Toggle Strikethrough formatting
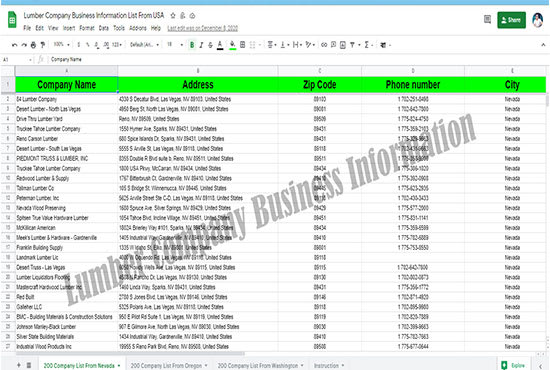The height and width of the screenshot is (370, 550). coord(210,45)
